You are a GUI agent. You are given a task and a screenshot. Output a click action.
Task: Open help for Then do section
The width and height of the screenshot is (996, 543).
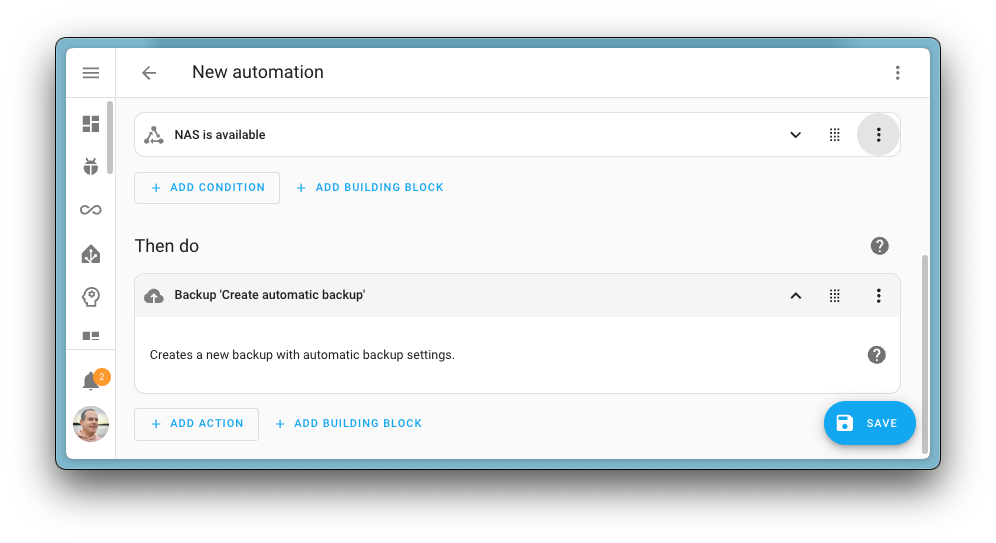[879, 246]
